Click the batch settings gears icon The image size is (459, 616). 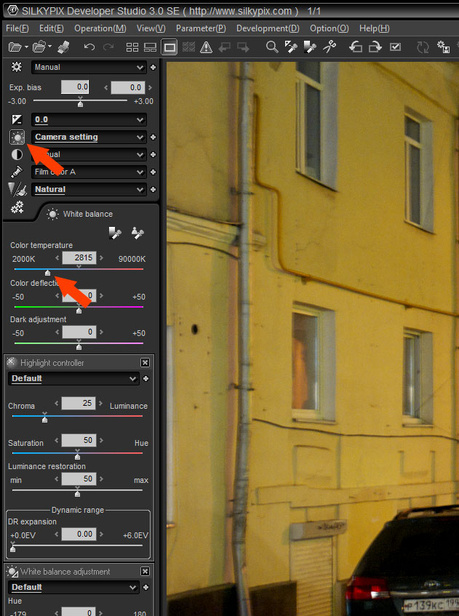[x=444, y=47]
